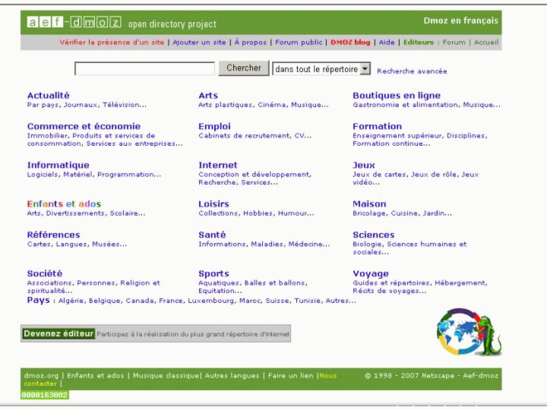Open the Loisirs category
547x410 pixels.
pos(213,204)
